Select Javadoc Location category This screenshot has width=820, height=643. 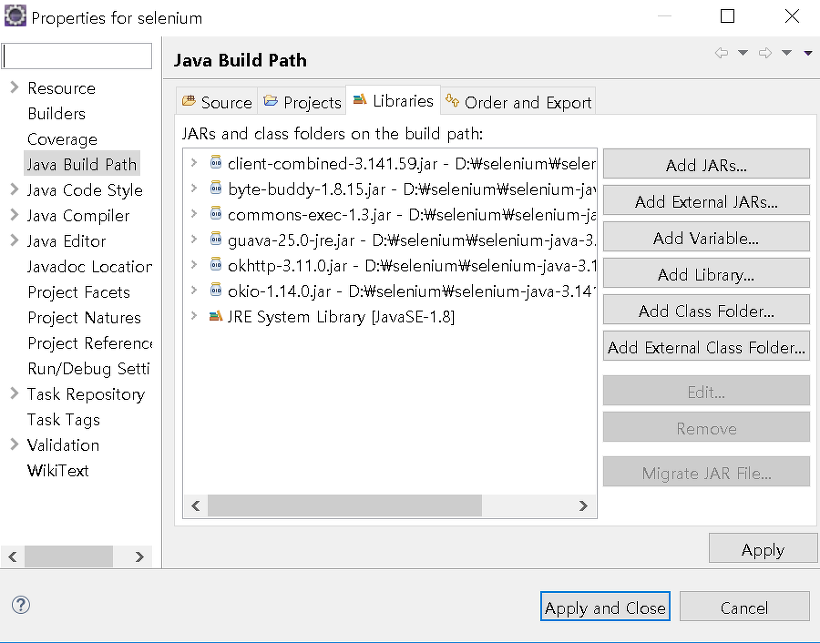point(89,267)
